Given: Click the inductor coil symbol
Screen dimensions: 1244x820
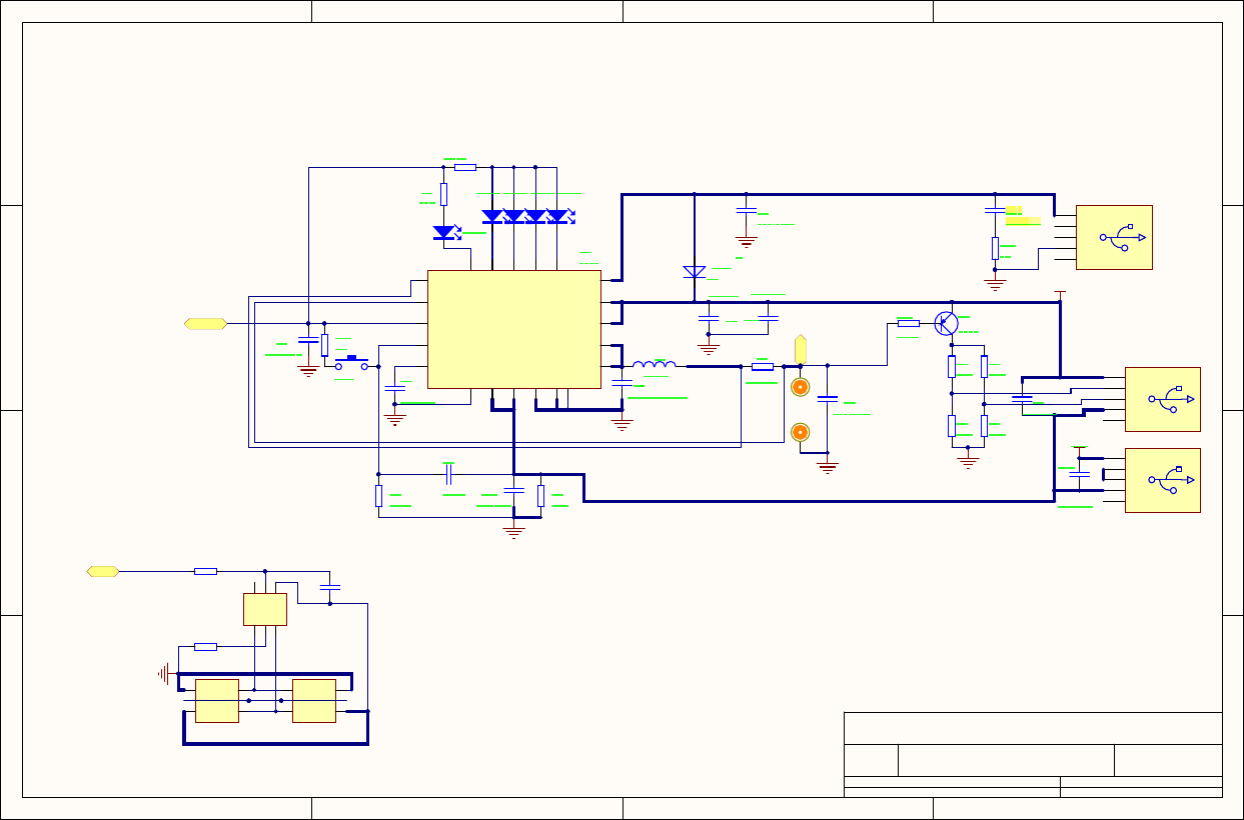Looking at the screenshot, I should click(654, 365).
